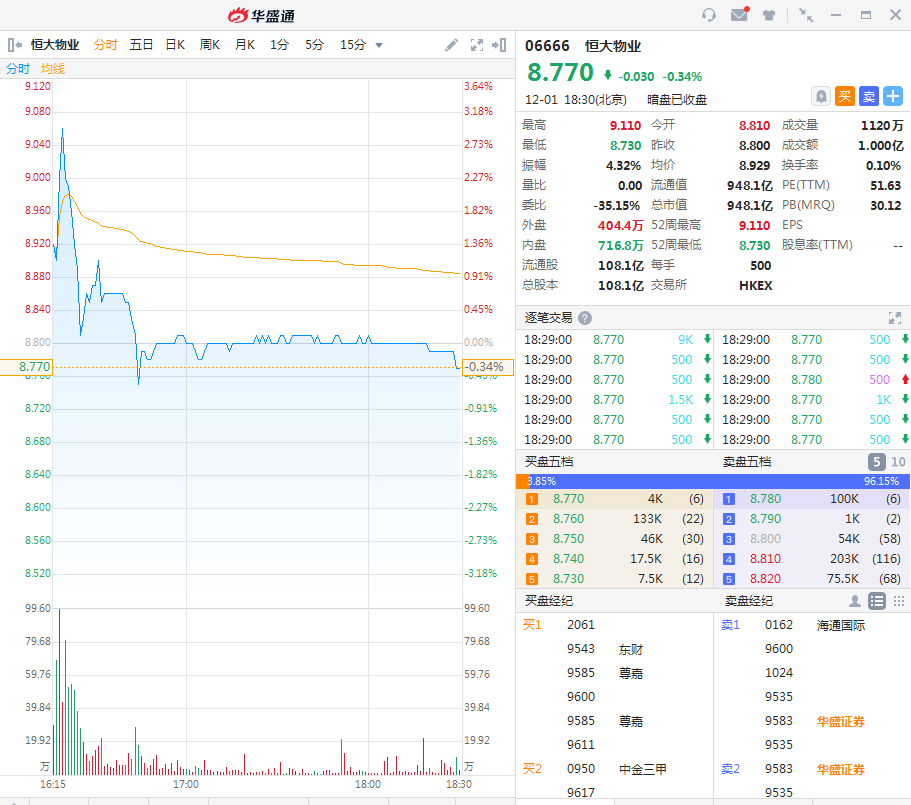Click seller broker 海通国际
This screenshot has width=911, height=805.
tap(841, 626)
